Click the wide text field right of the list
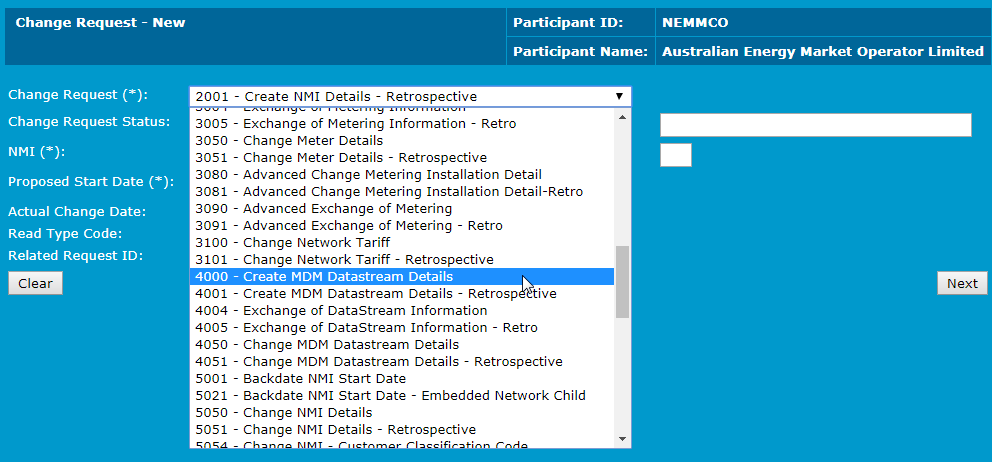992x462 pixels. click(815, 125)
